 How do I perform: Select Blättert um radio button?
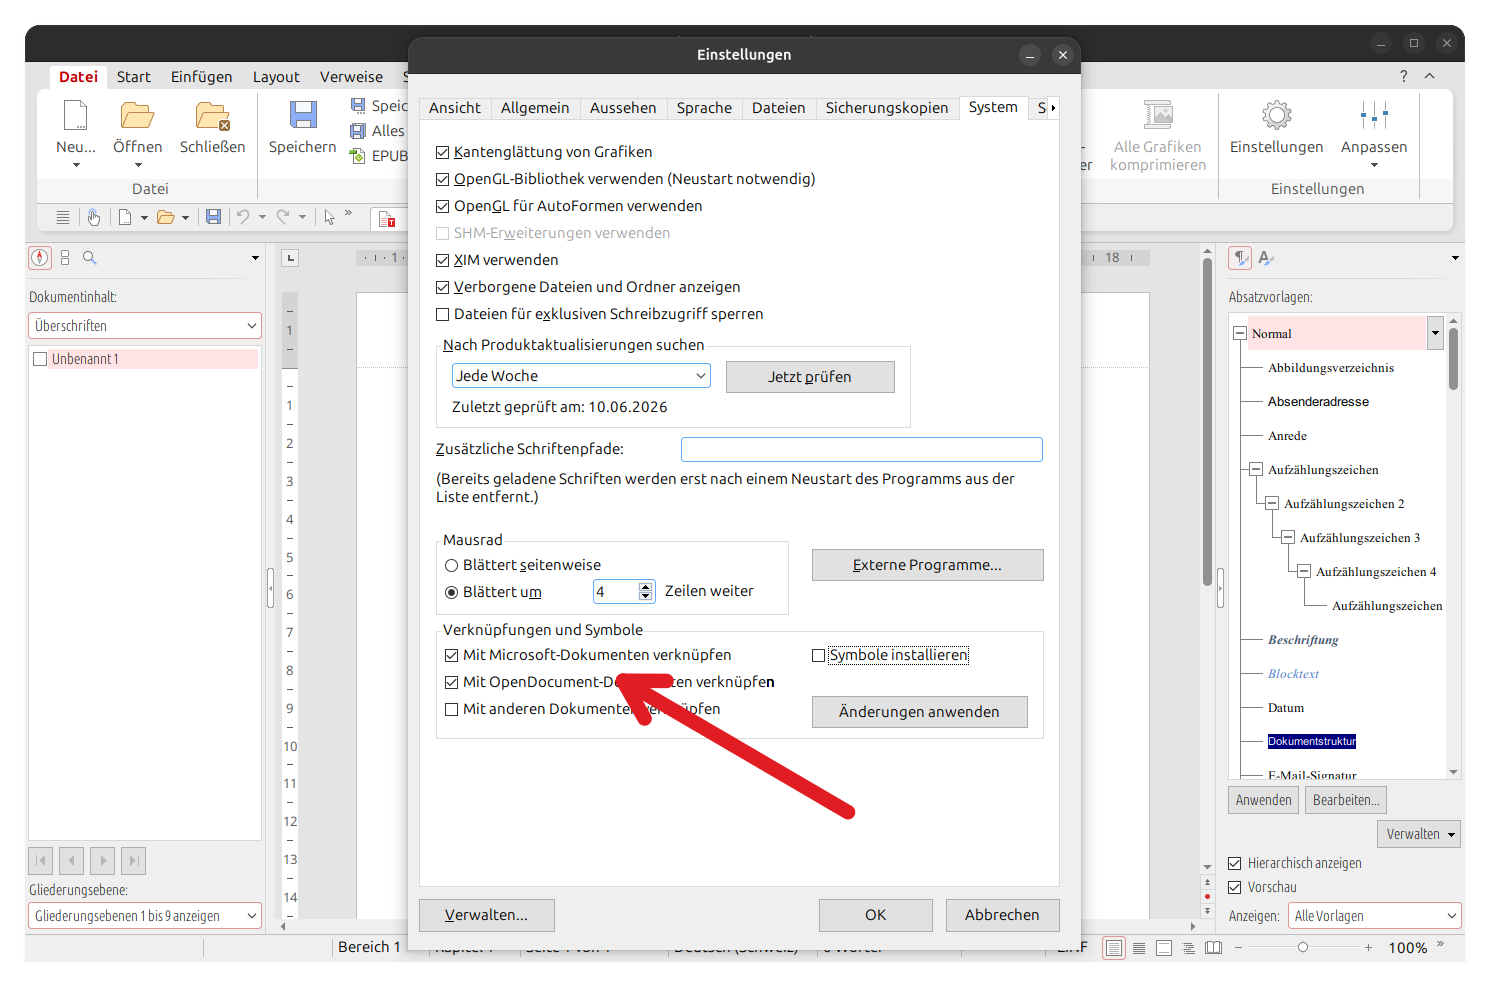[x=452, y=592]
